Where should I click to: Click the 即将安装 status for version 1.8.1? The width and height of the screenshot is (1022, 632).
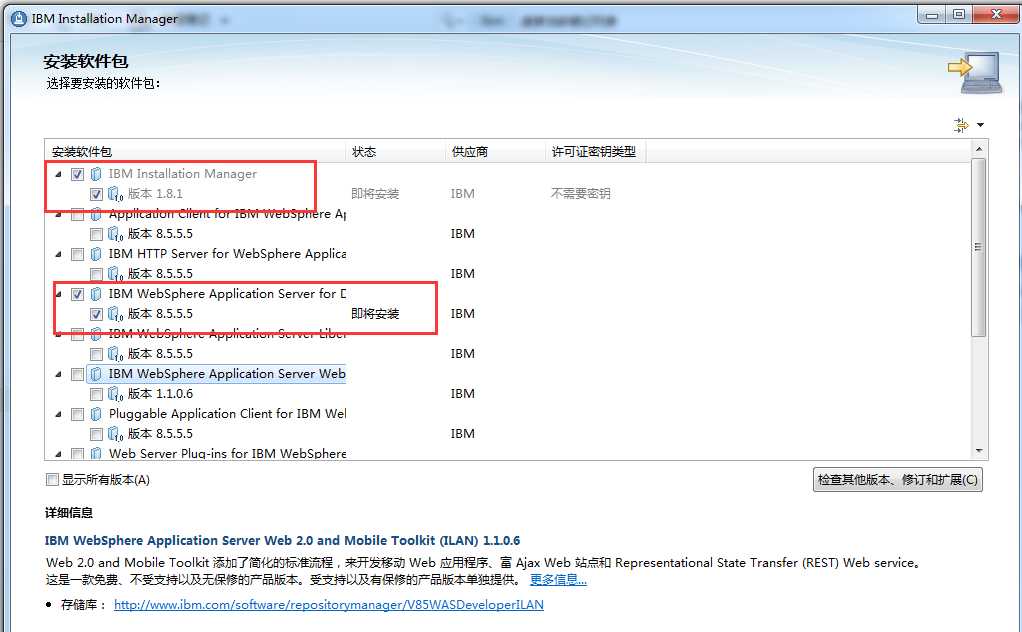click(375, 194)
